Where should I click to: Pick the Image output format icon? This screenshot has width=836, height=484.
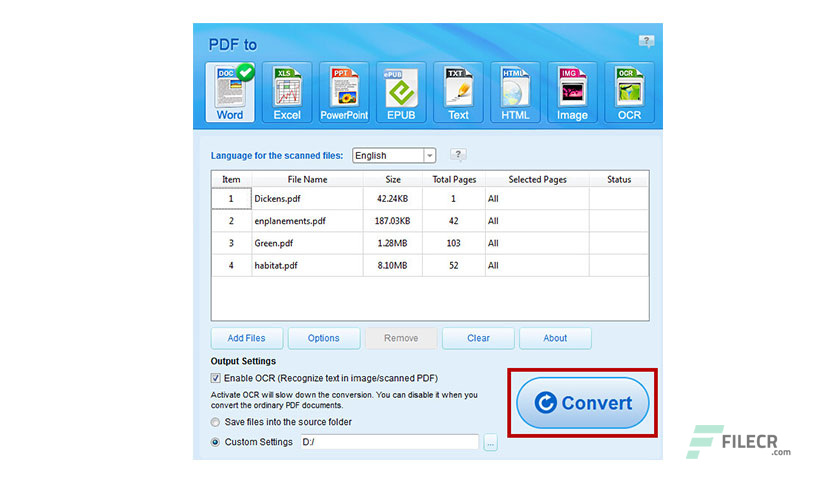[572, 92]
